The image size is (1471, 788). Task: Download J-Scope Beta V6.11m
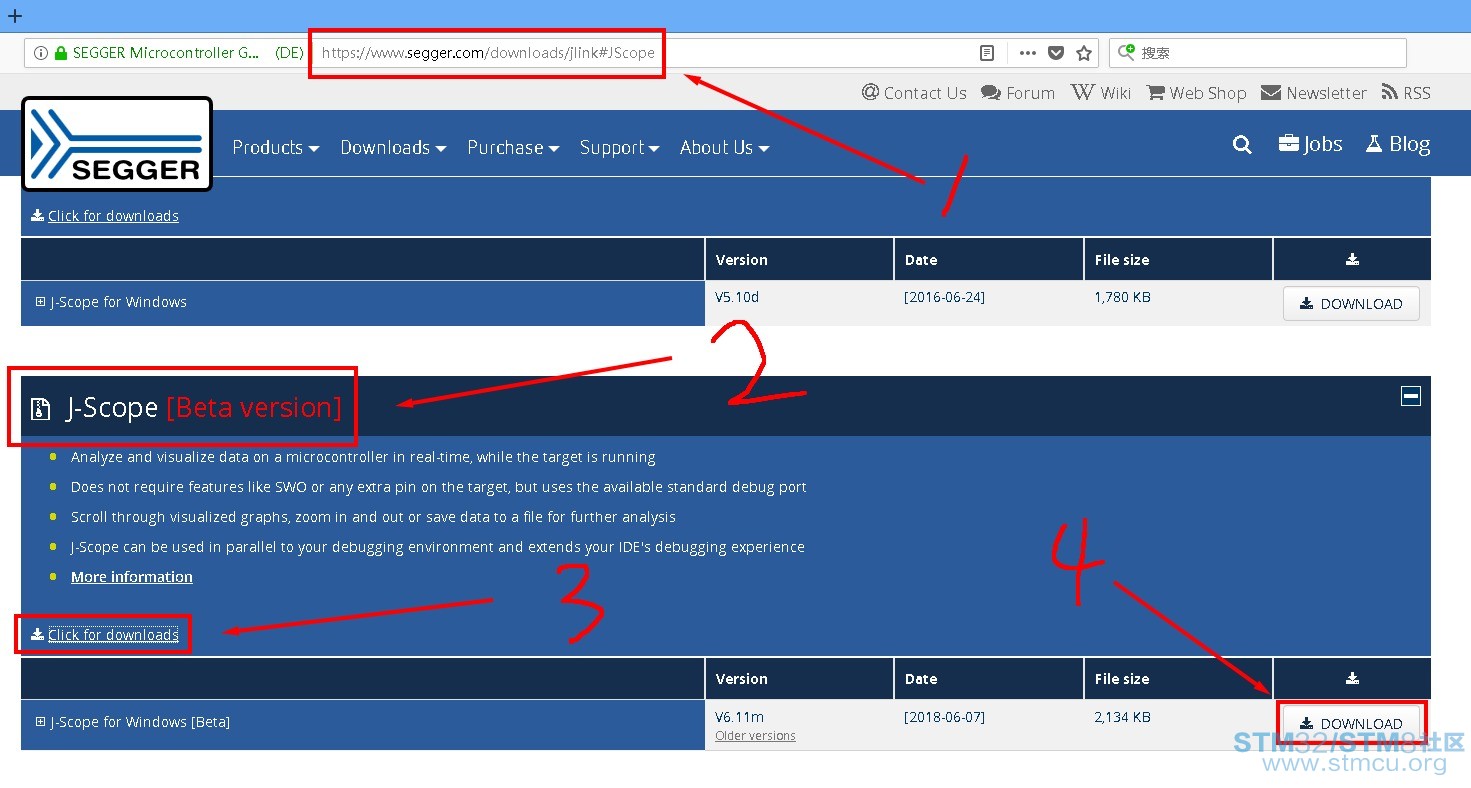click(x=1351, y=723)
